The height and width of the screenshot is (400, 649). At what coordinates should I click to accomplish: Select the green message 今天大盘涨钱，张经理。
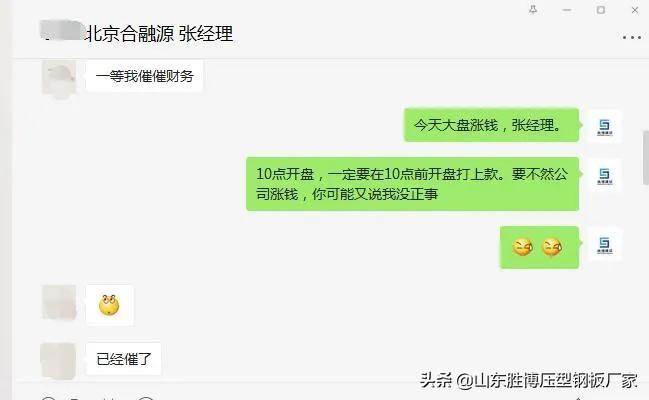(x=491, y=125)
